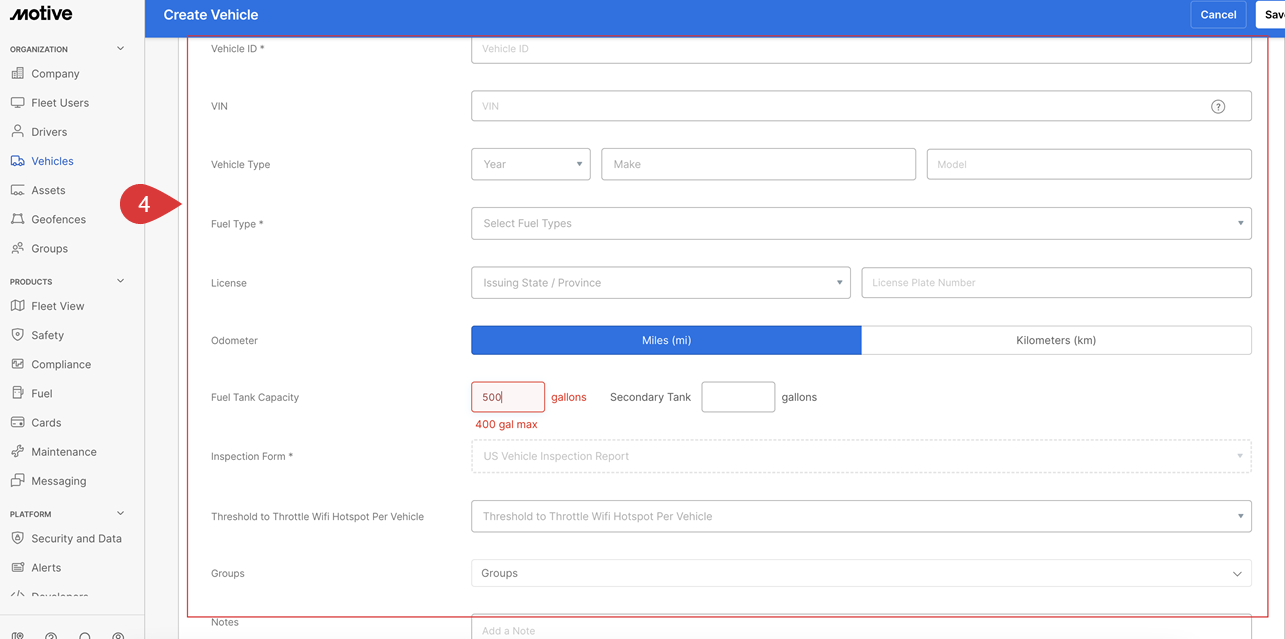Click the Motive logo

41,14
